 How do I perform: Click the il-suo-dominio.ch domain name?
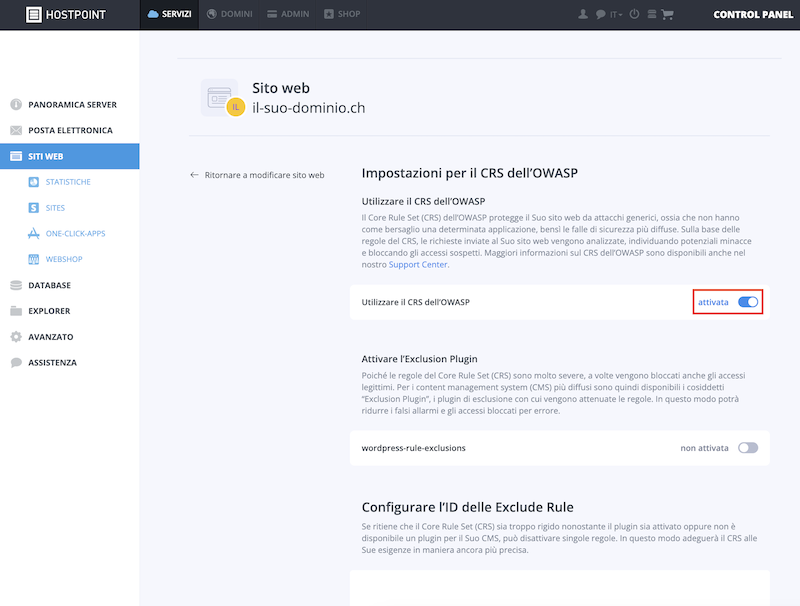pos(309,108)
